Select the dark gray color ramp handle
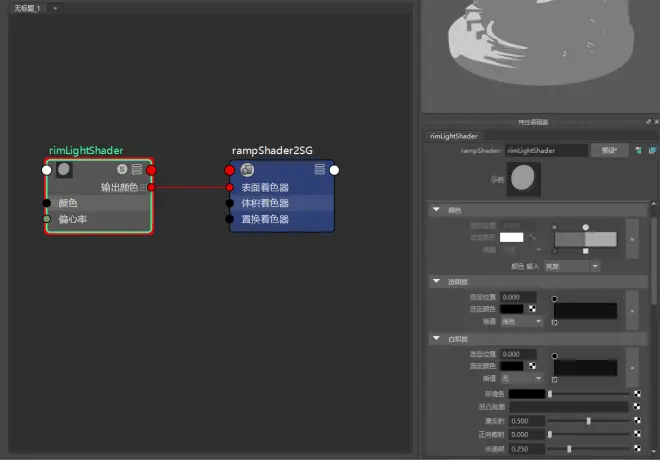This screenshot has height=460, width=660. 554,227
